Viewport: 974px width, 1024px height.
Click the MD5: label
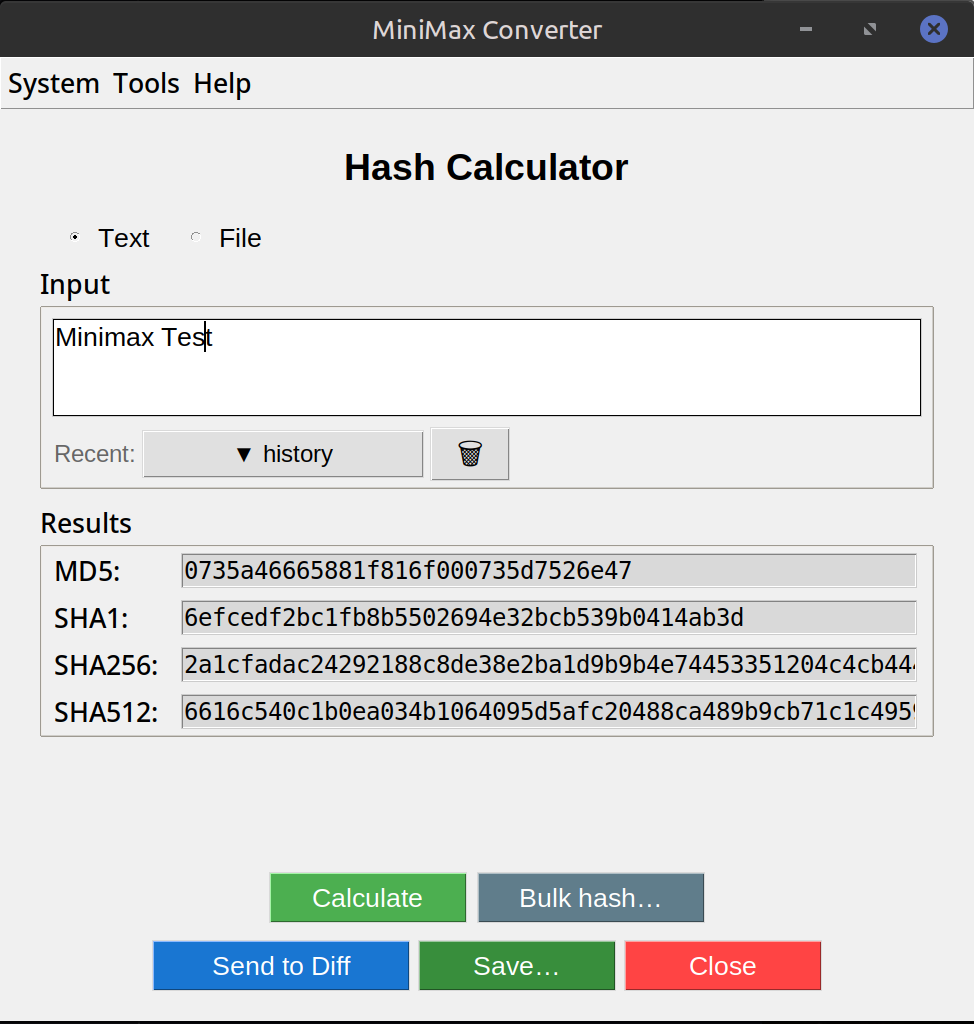point(88,571)
